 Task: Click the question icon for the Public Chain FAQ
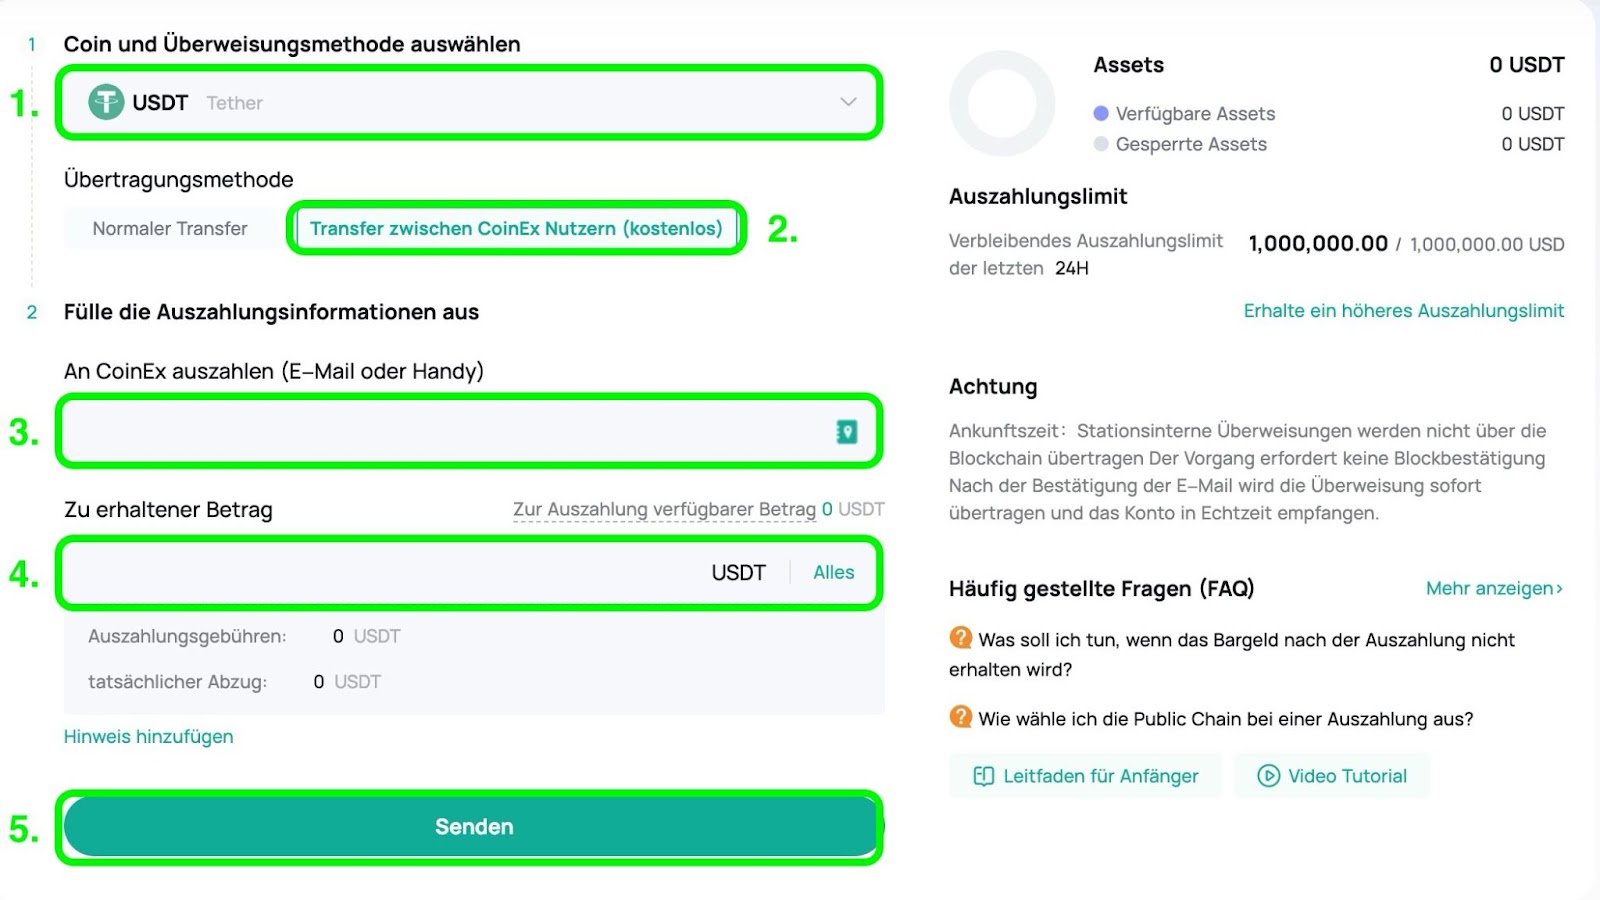click(x=960, y=717)
